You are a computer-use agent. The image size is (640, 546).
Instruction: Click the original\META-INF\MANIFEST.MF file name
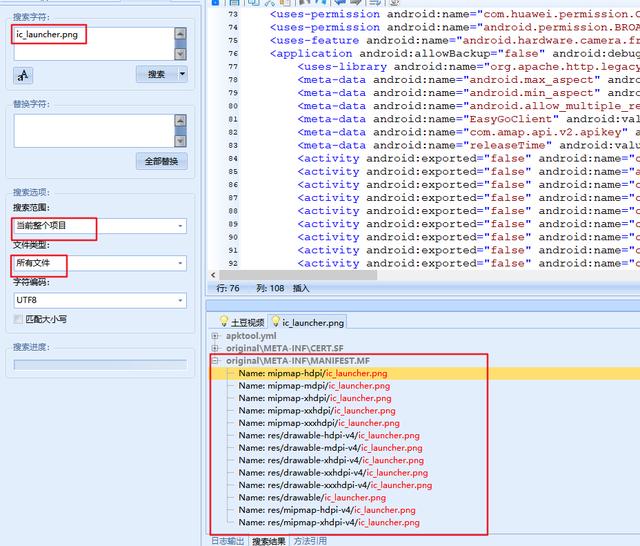pos(298,361)
